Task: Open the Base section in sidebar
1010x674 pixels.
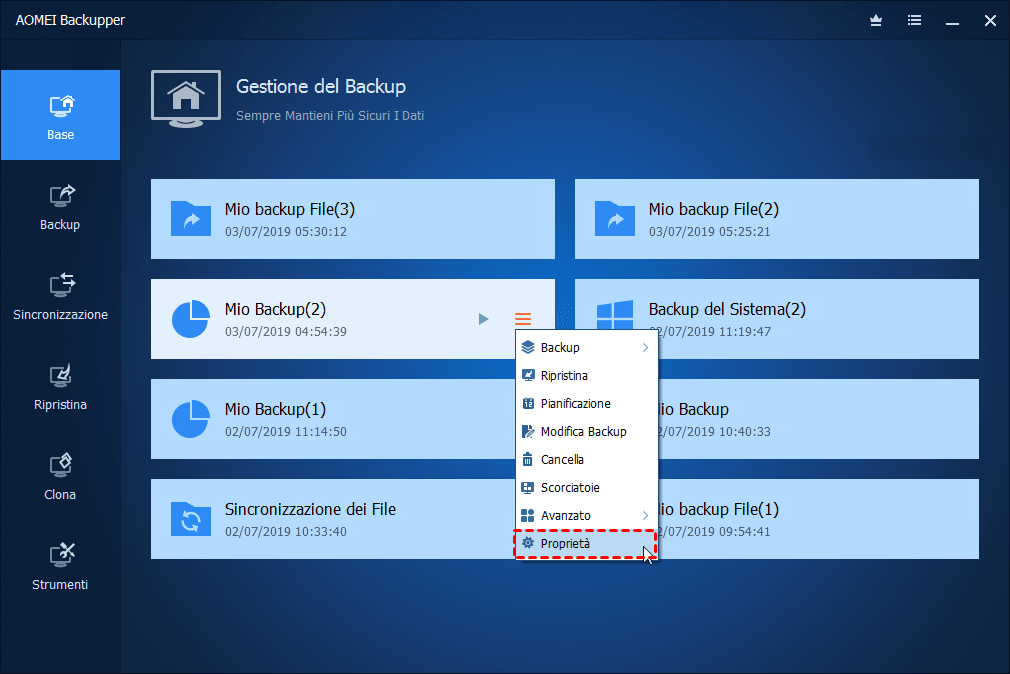Action: pyautogui.click(x=60, y=115)
